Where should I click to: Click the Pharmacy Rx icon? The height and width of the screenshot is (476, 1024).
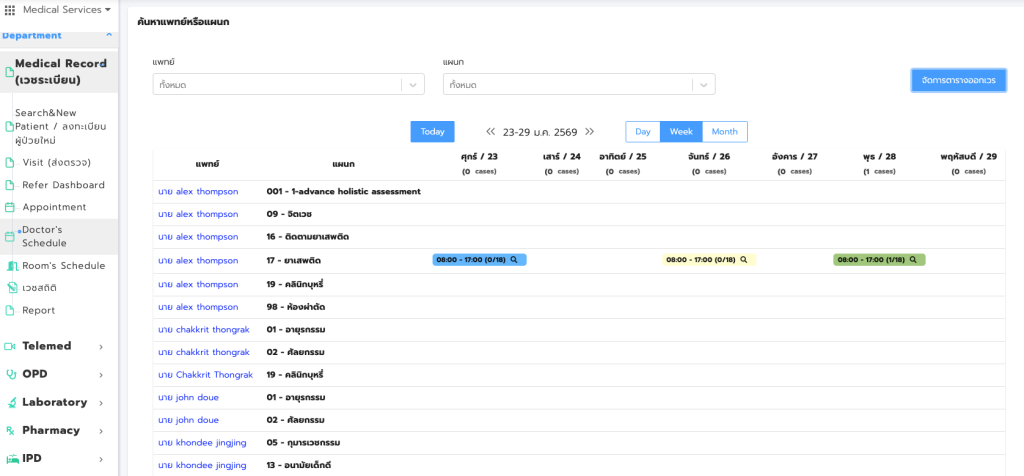[10, 430]
